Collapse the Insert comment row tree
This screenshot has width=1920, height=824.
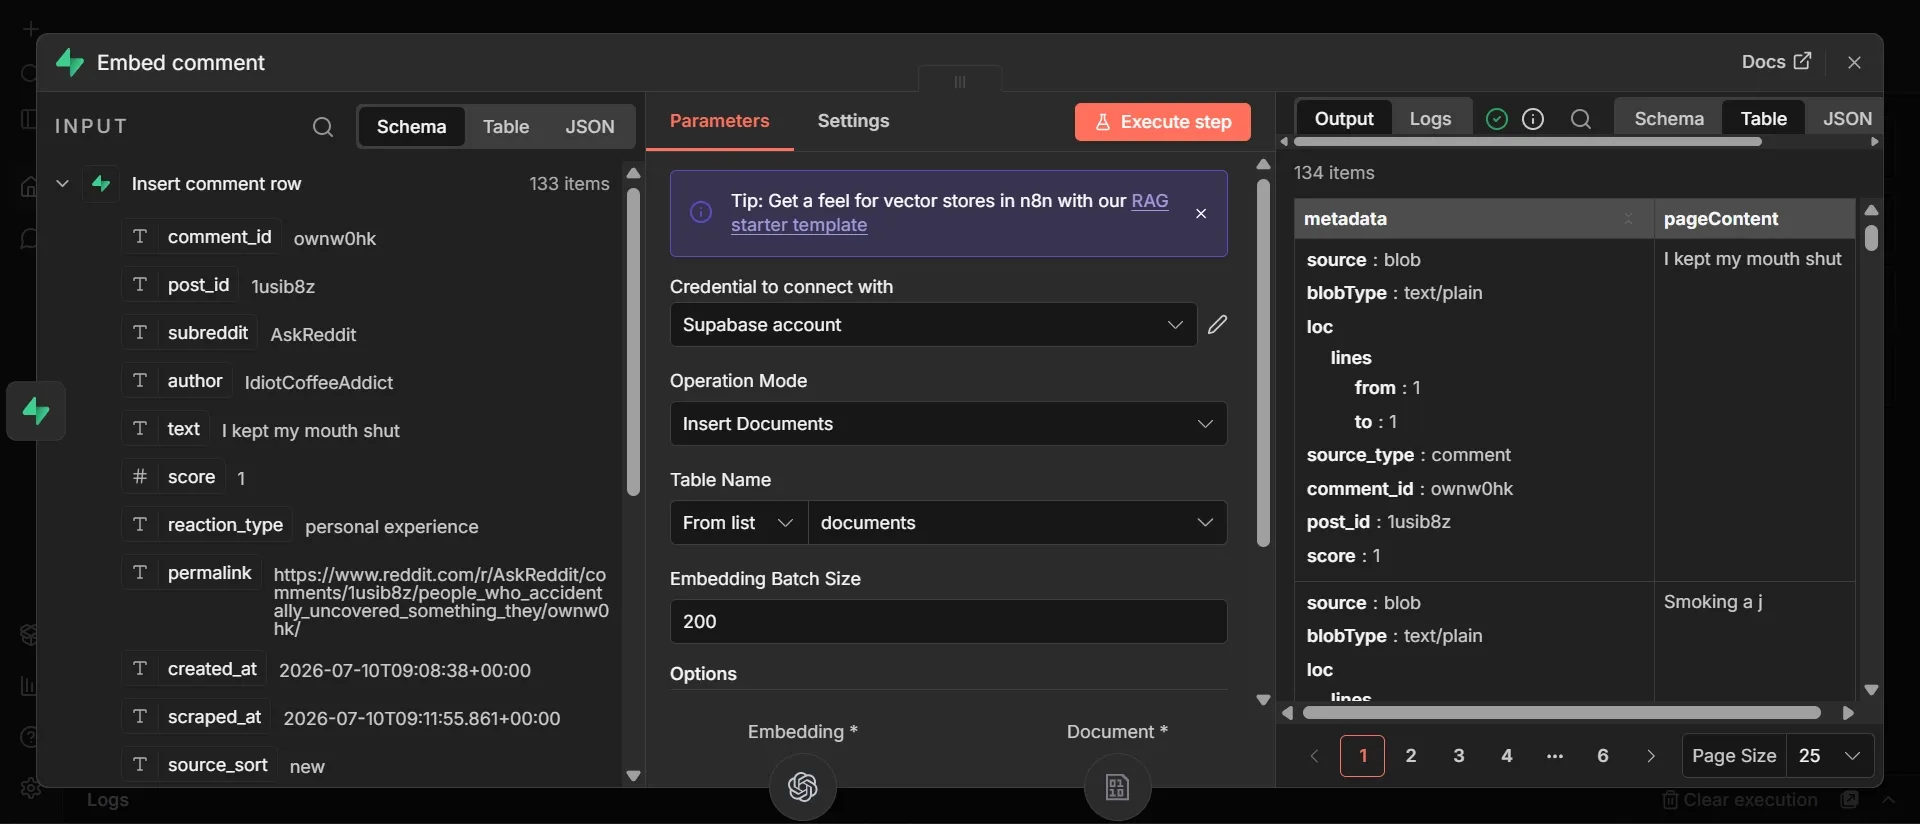click(x=62, y=183)
